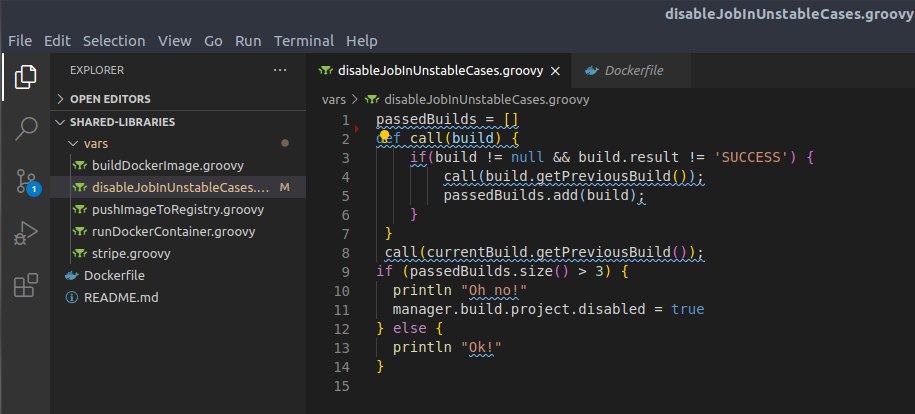The width and height of the screenshot is (915, 414).
Task: Open the Search view in activity bar
Action: pyautogui.click(x=26, y=128)
